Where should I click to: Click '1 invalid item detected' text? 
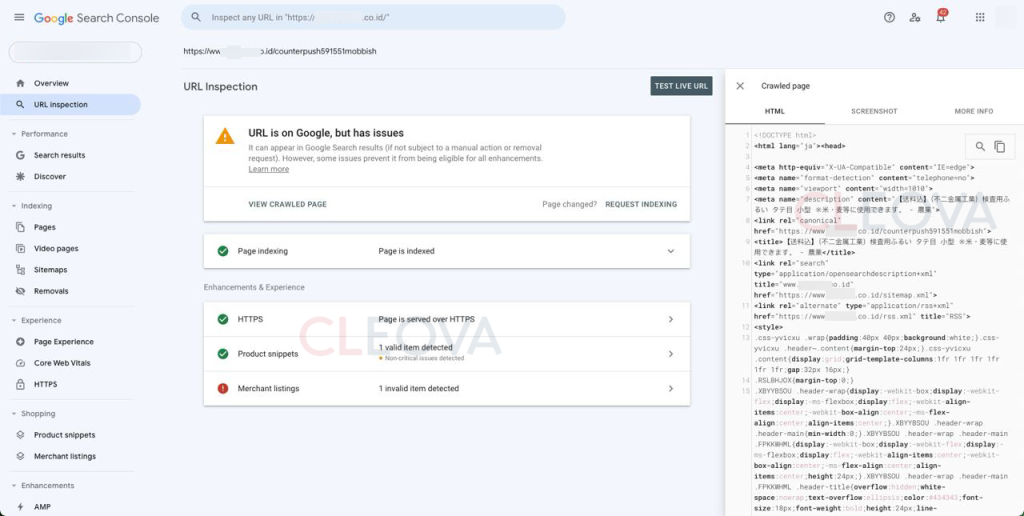[x=419, y=389]
